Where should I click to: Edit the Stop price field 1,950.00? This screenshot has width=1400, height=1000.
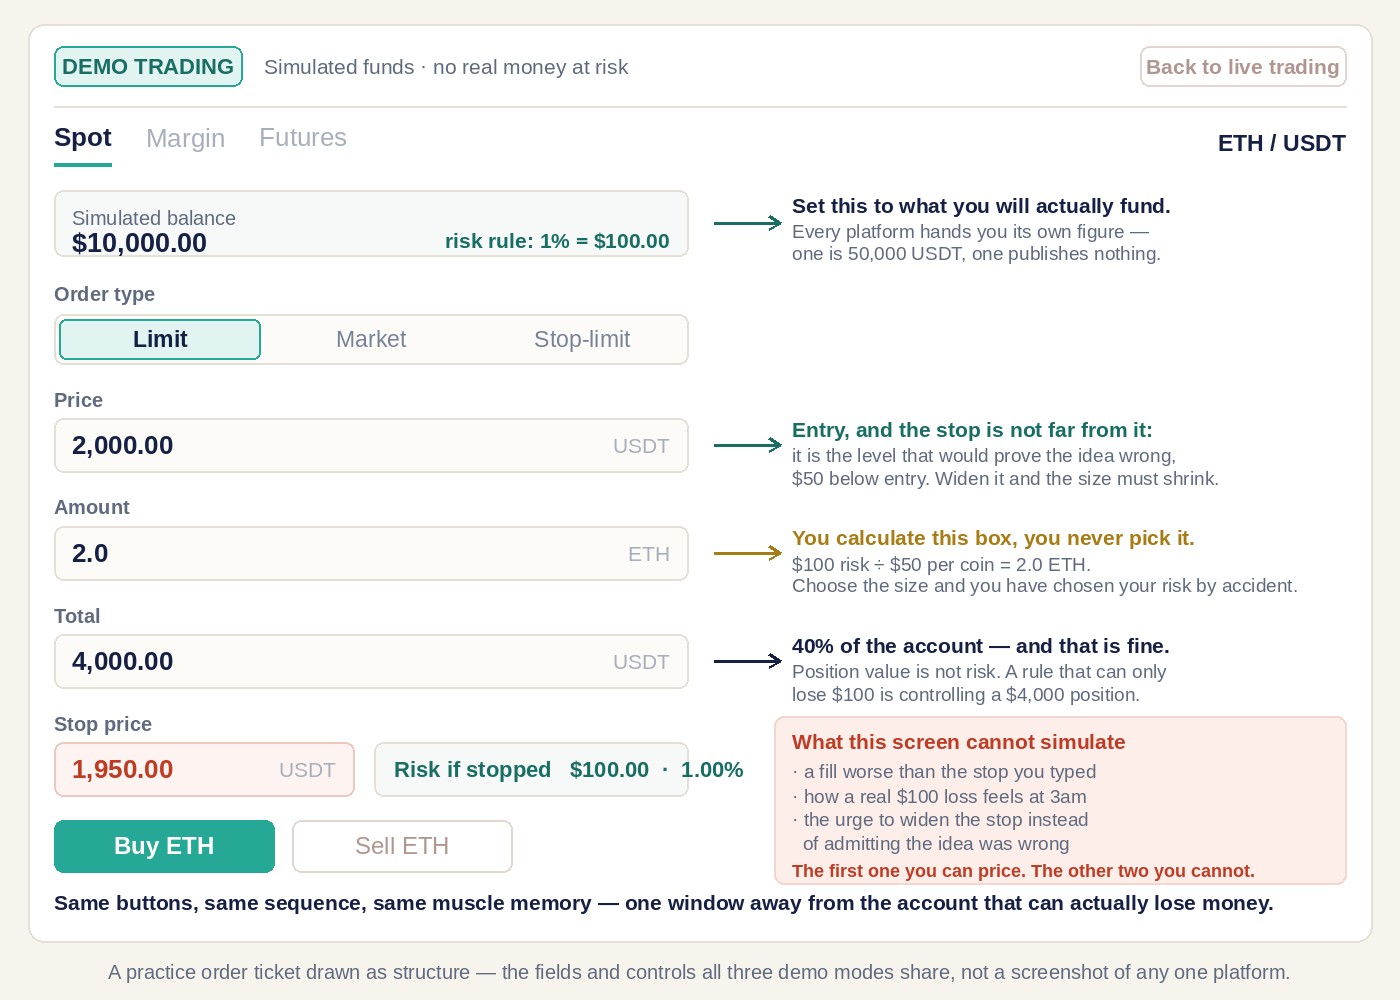[204, 769]
